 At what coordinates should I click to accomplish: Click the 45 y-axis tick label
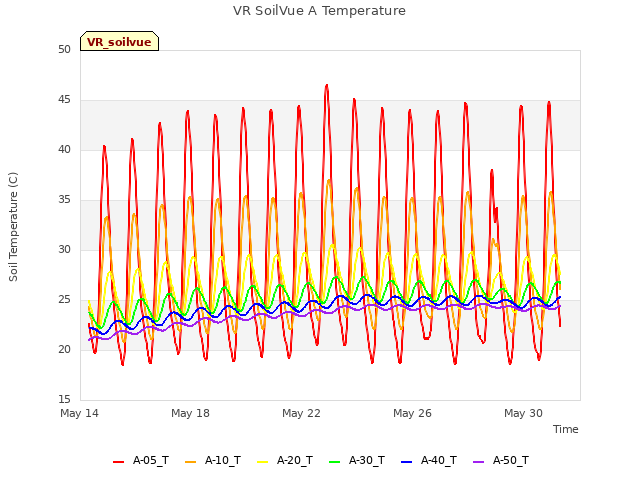click(x=64, y=100)
